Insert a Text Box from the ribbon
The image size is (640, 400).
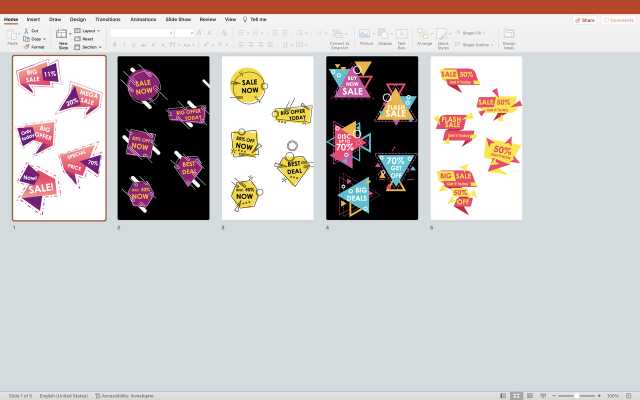402,36
